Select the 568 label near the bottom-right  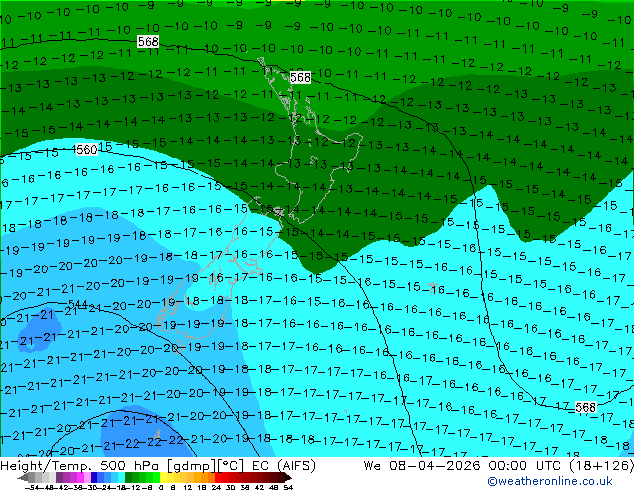(585, 407)
